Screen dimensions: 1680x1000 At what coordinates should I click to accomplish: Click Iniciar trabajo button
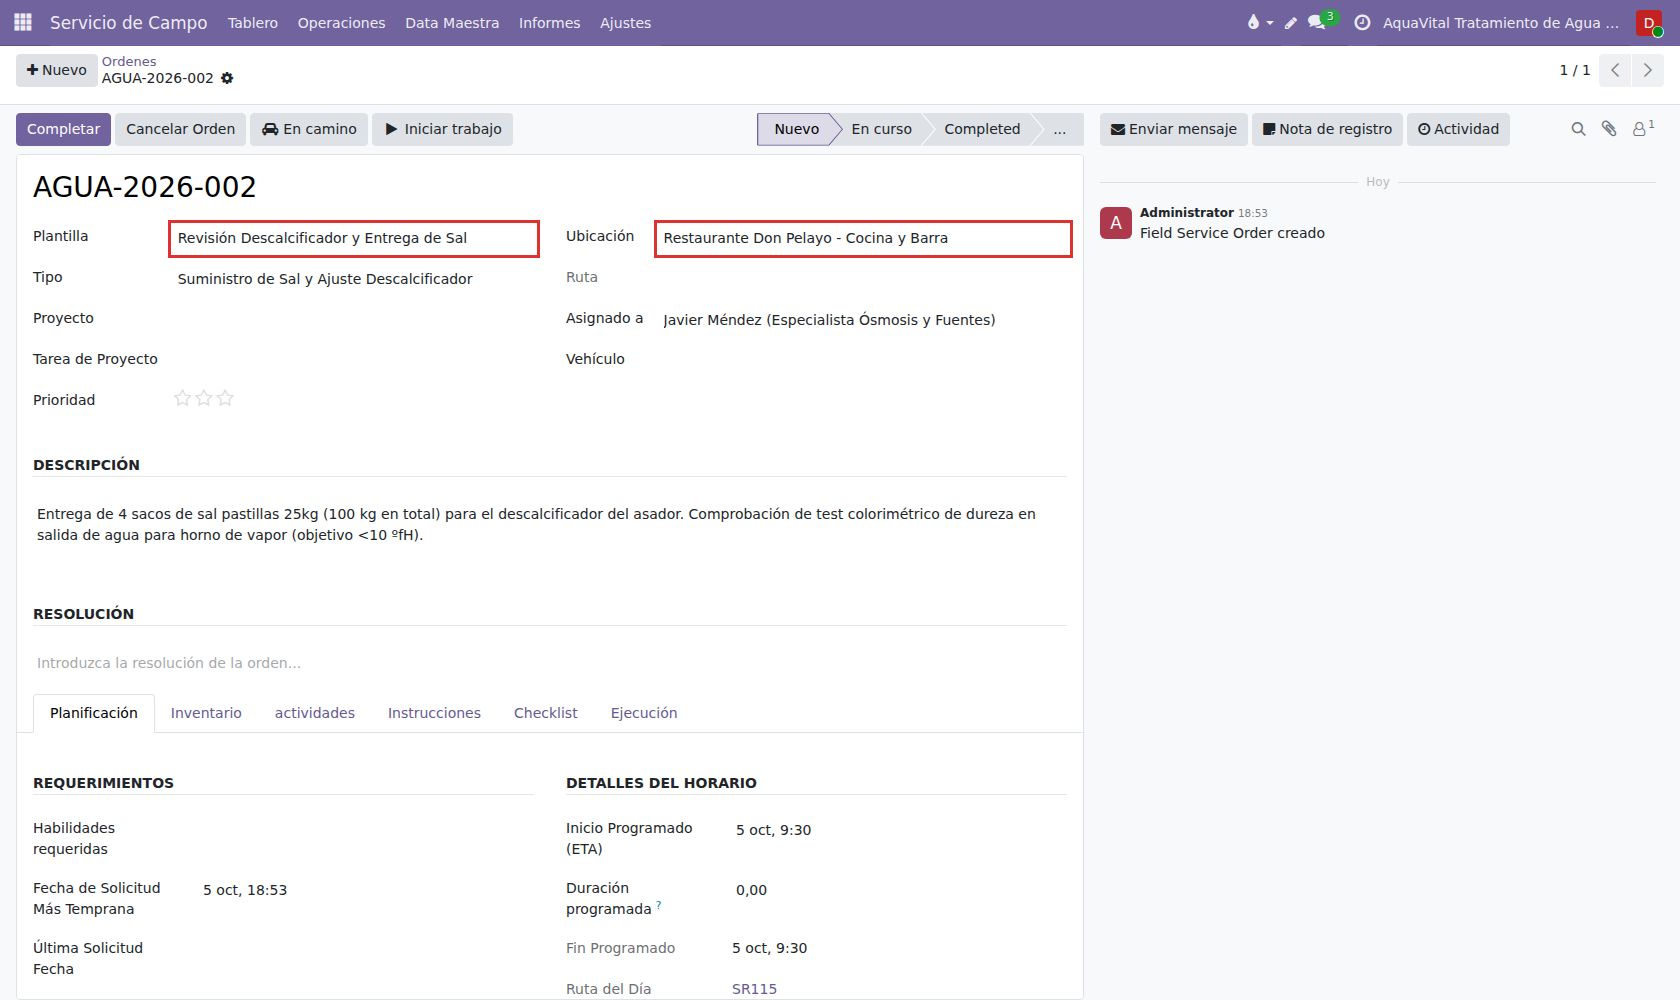click(x=442, y=129)
